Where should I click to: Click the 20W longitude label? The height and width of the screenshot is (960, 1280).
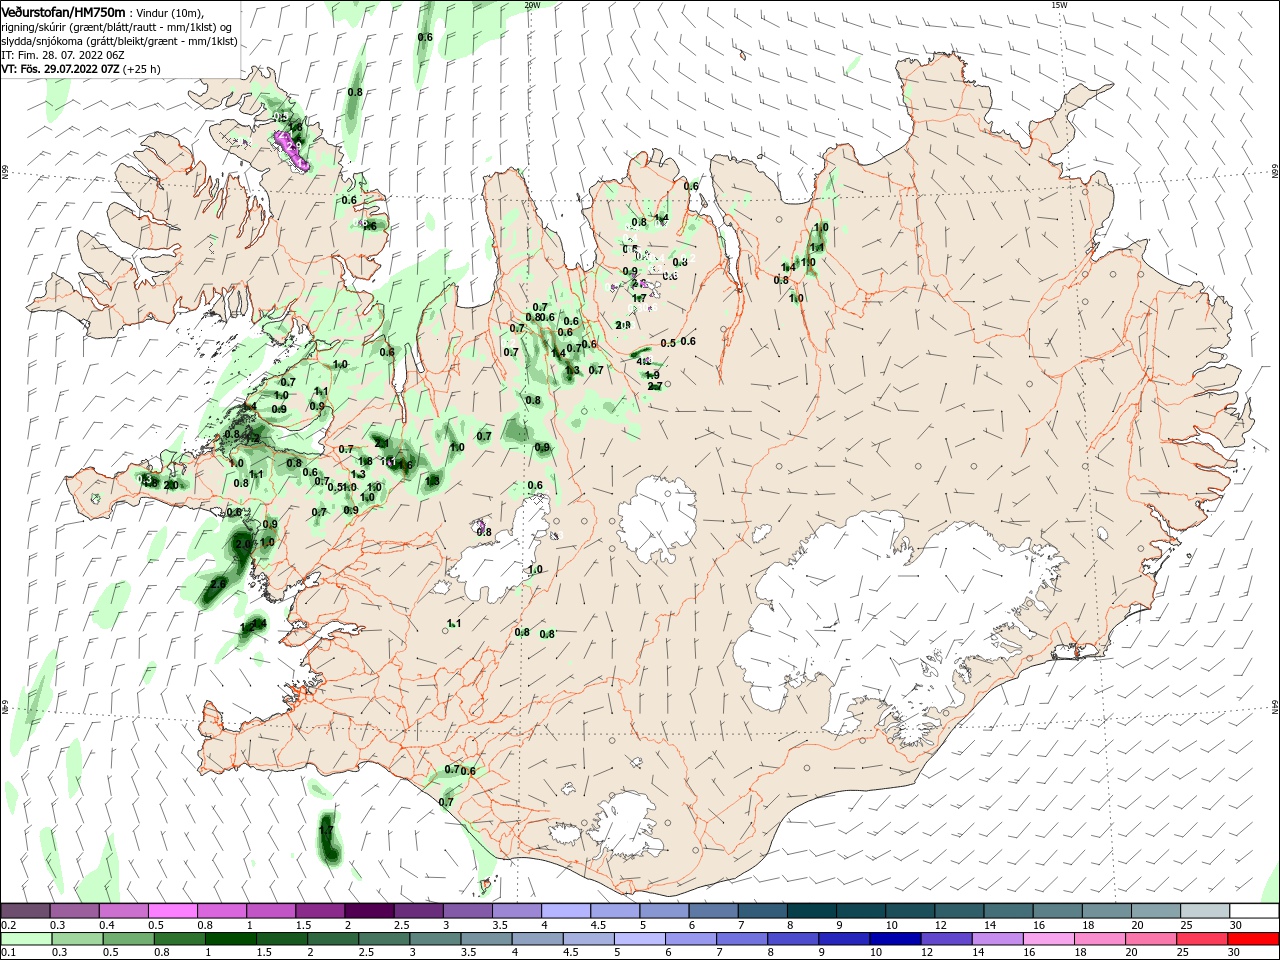point(532,5)
